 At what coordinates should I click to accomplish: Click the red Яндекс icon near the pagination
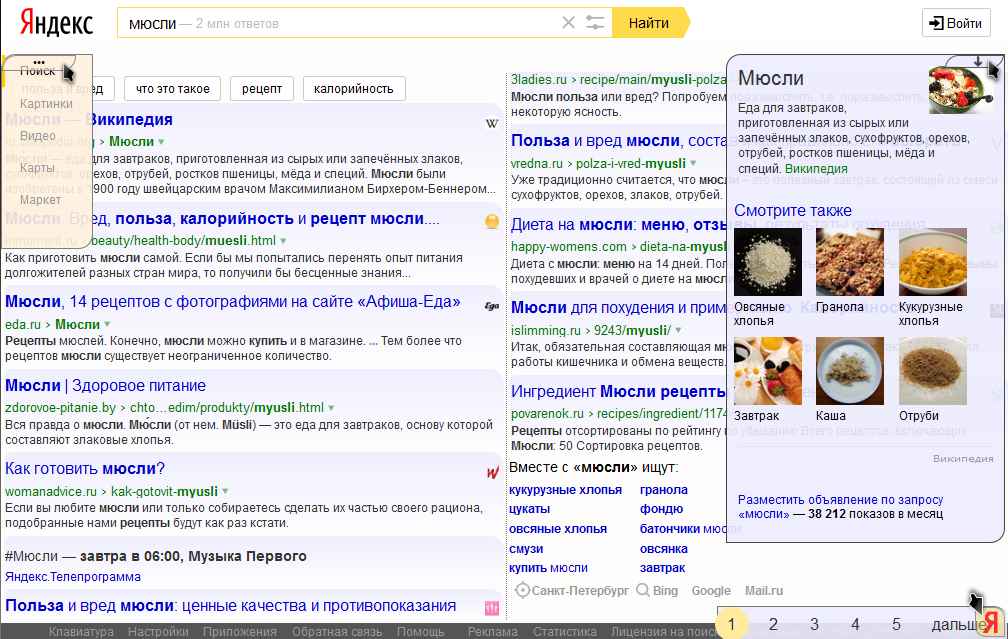tap(989, 620)
